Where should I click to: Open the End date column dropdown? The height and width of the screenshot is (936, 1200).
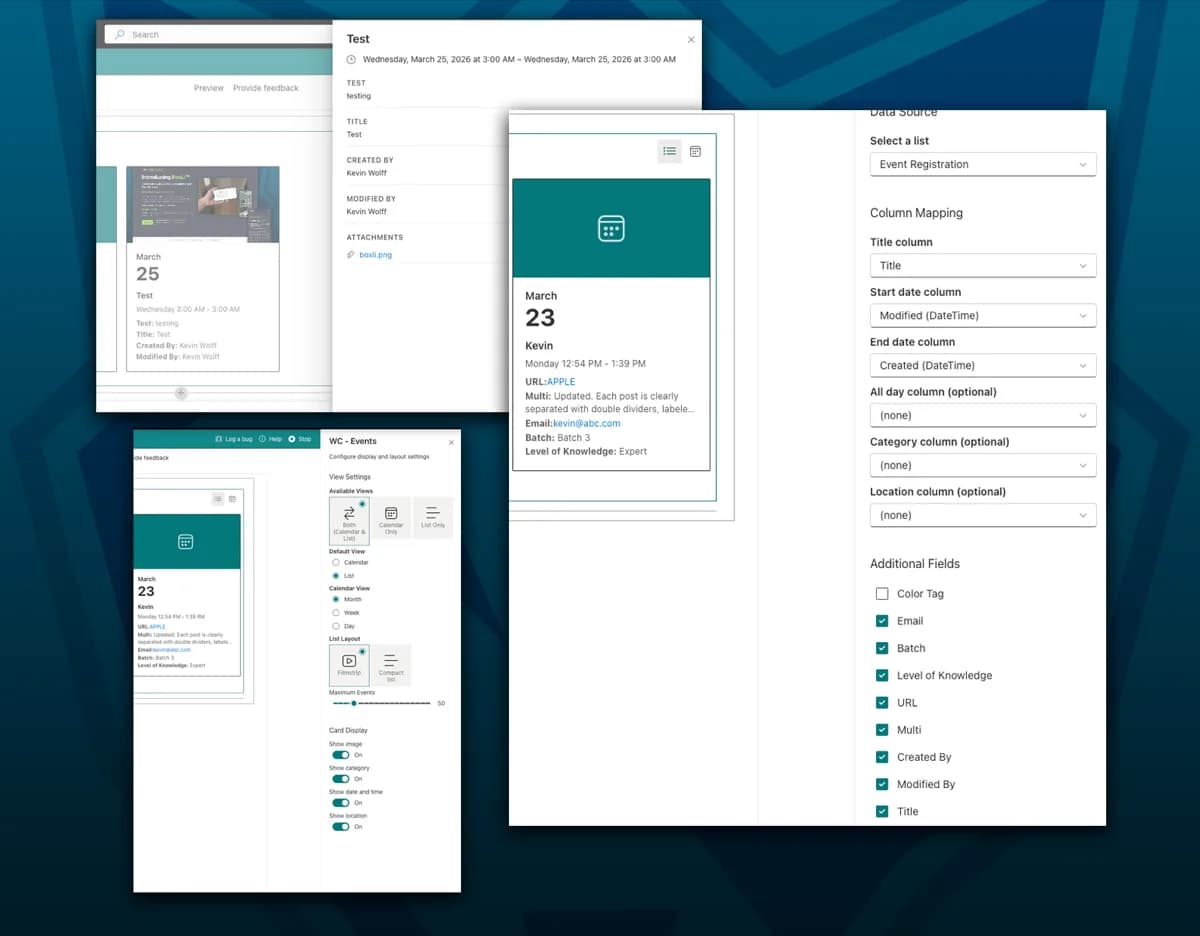[x=983, y=366]
